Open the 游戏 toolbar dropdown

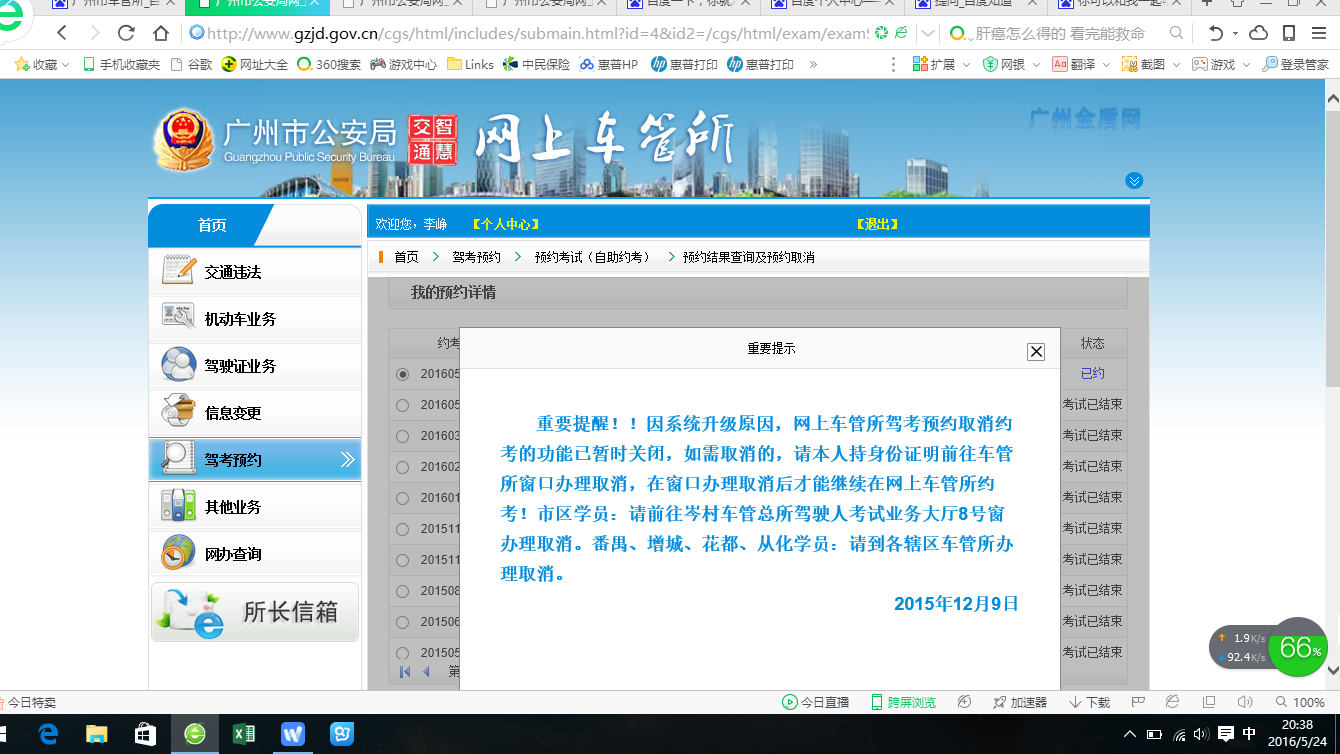(x=1220, y=64)
